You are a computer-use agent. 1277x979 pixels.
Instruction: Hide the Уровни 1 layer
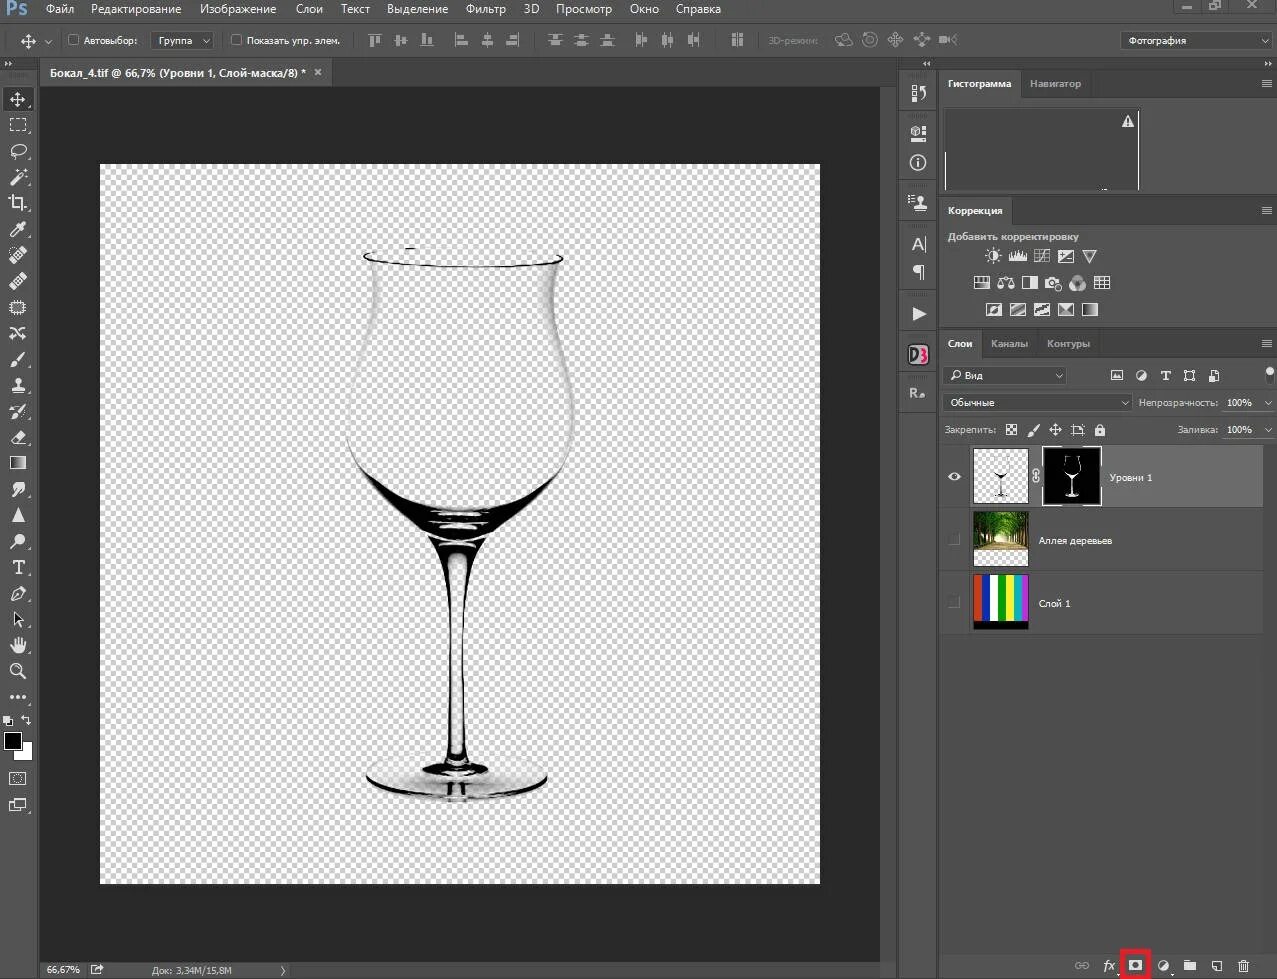(954, 477)
